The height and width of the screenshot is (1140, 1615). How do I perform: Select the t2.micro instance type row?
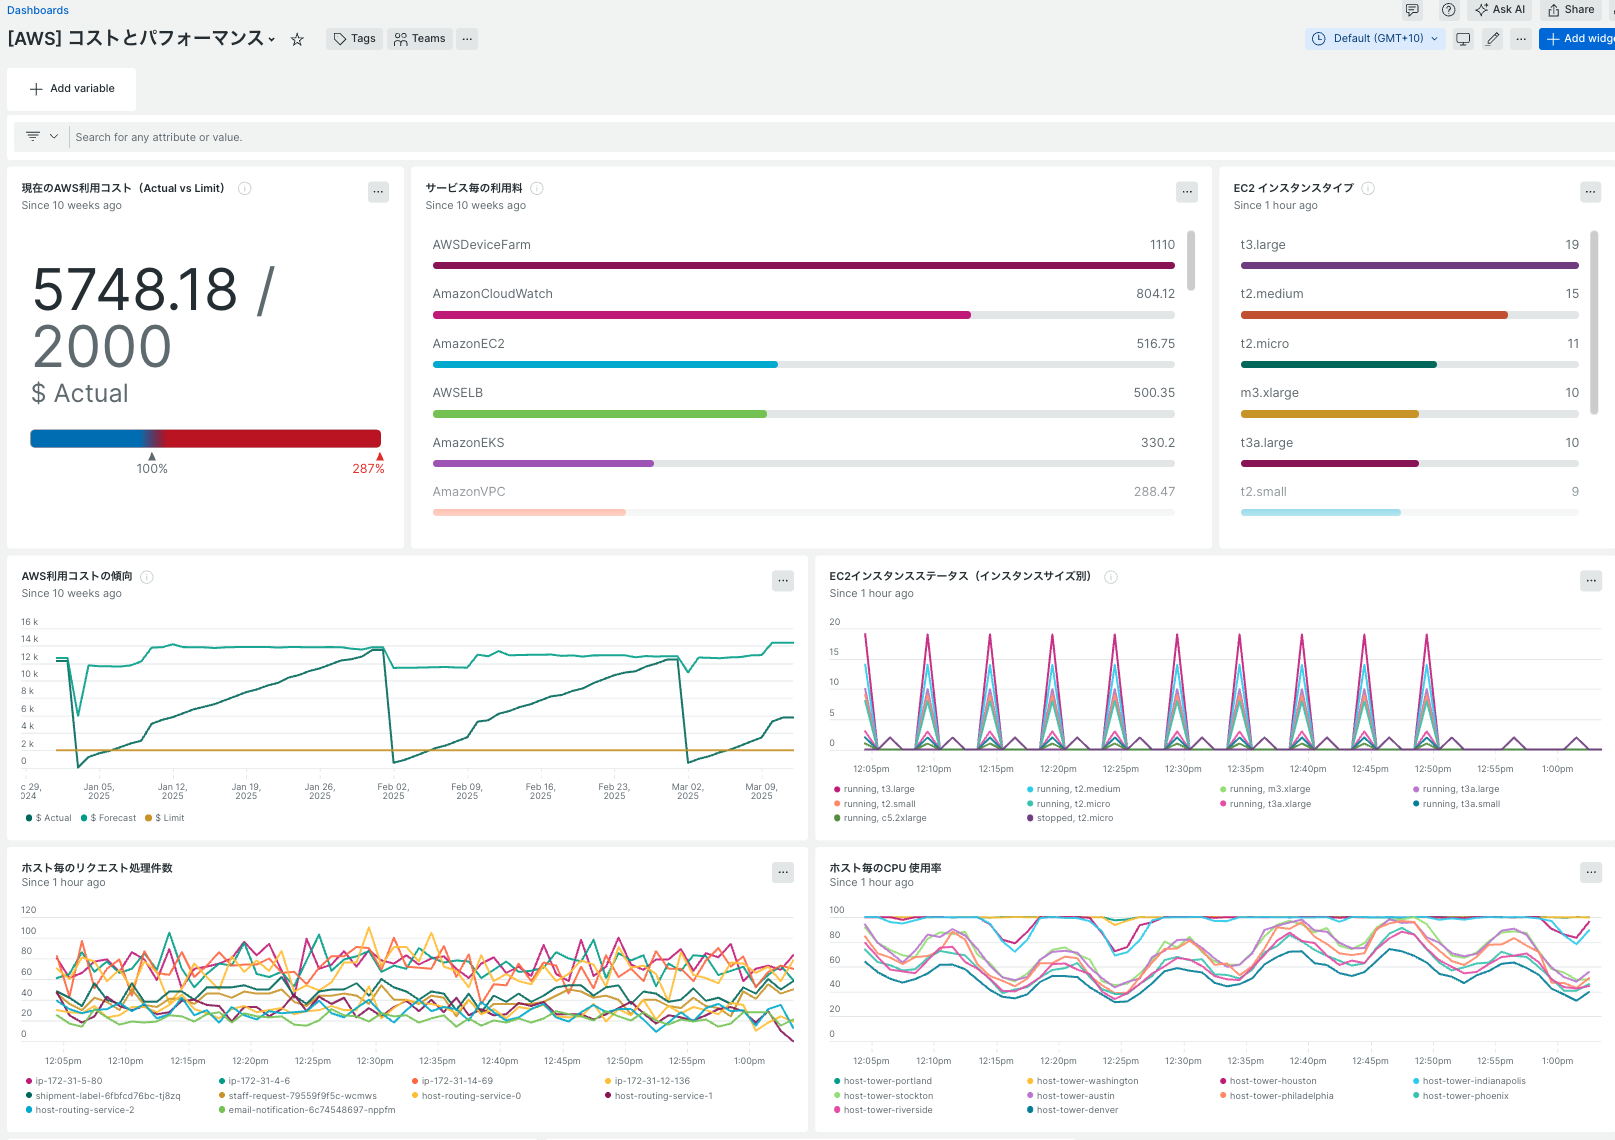(x=1410, y=353)
